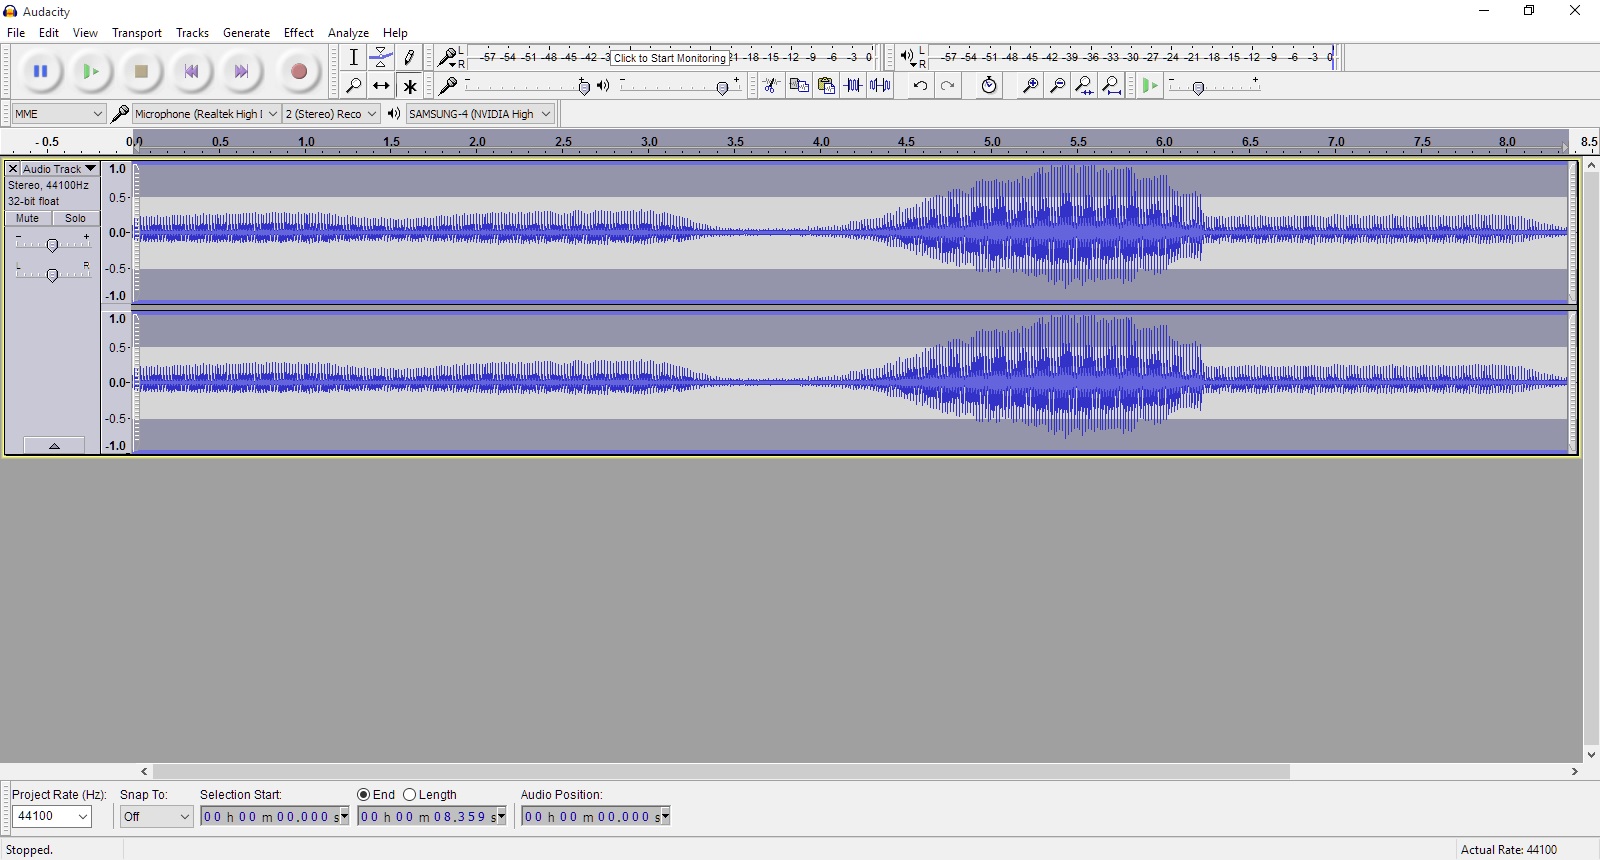Click the device toolbar speaker icon
The width and height of the screenshot is (1600, 860).
click(x=394, y=114)
